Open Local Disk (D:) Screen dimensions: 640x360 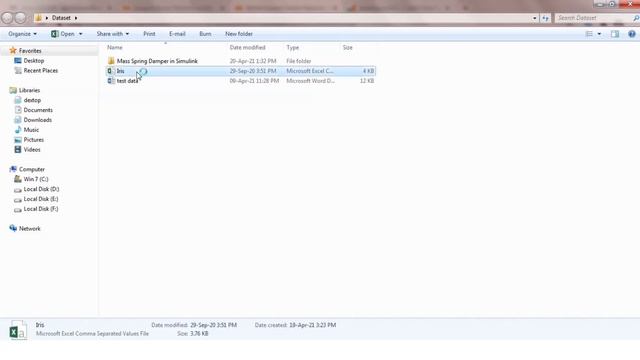pos(41,189)
